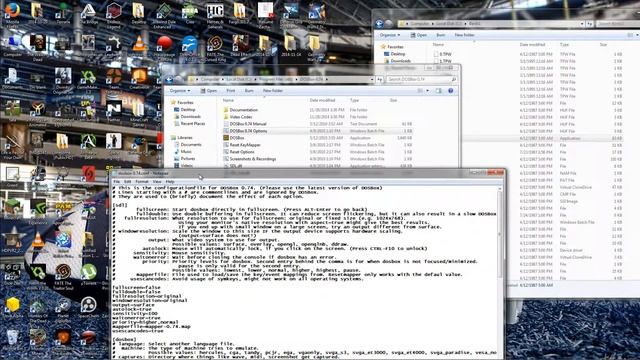Image resolution: width=640 pixels, height=360 pixels.
Task: Sort by Type column in rear Explorer window
Action: 564,44
